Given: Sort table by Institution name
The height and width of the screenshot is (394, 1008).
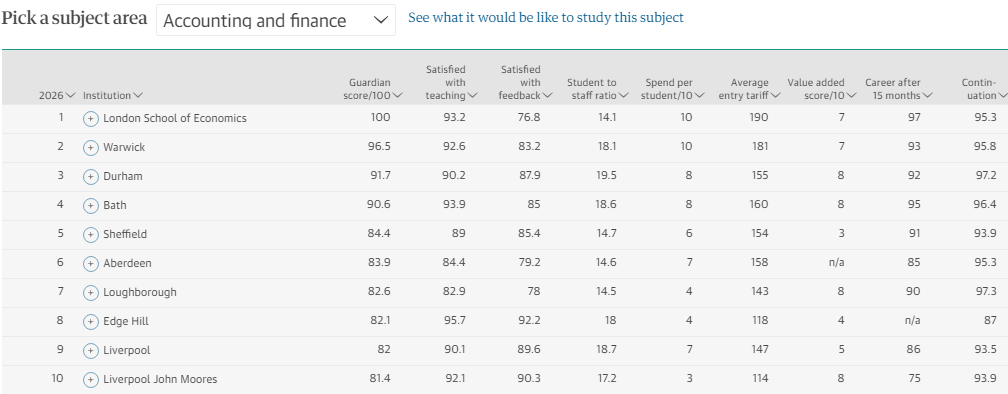Looking at the screenshot, I should 113,95.
